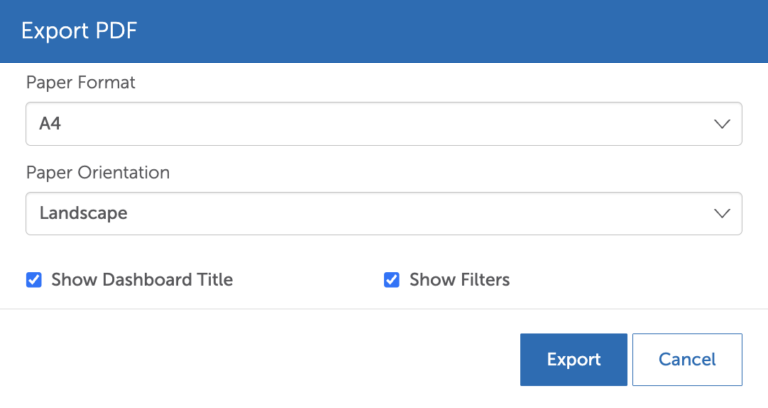This screenshot has height=408, width=768.
Task: Click the Export button
Action: 573,360
